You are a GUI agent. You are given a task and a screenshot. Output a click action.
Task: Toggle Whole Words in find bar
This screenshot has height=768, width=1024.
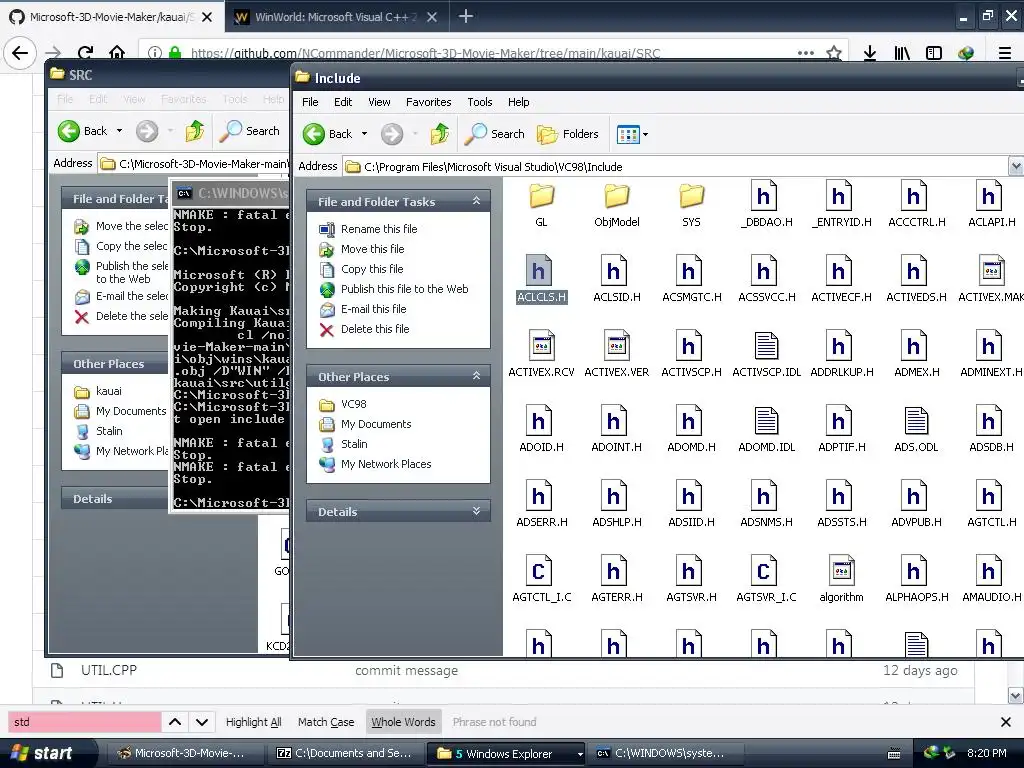click(x=404, y=722)
